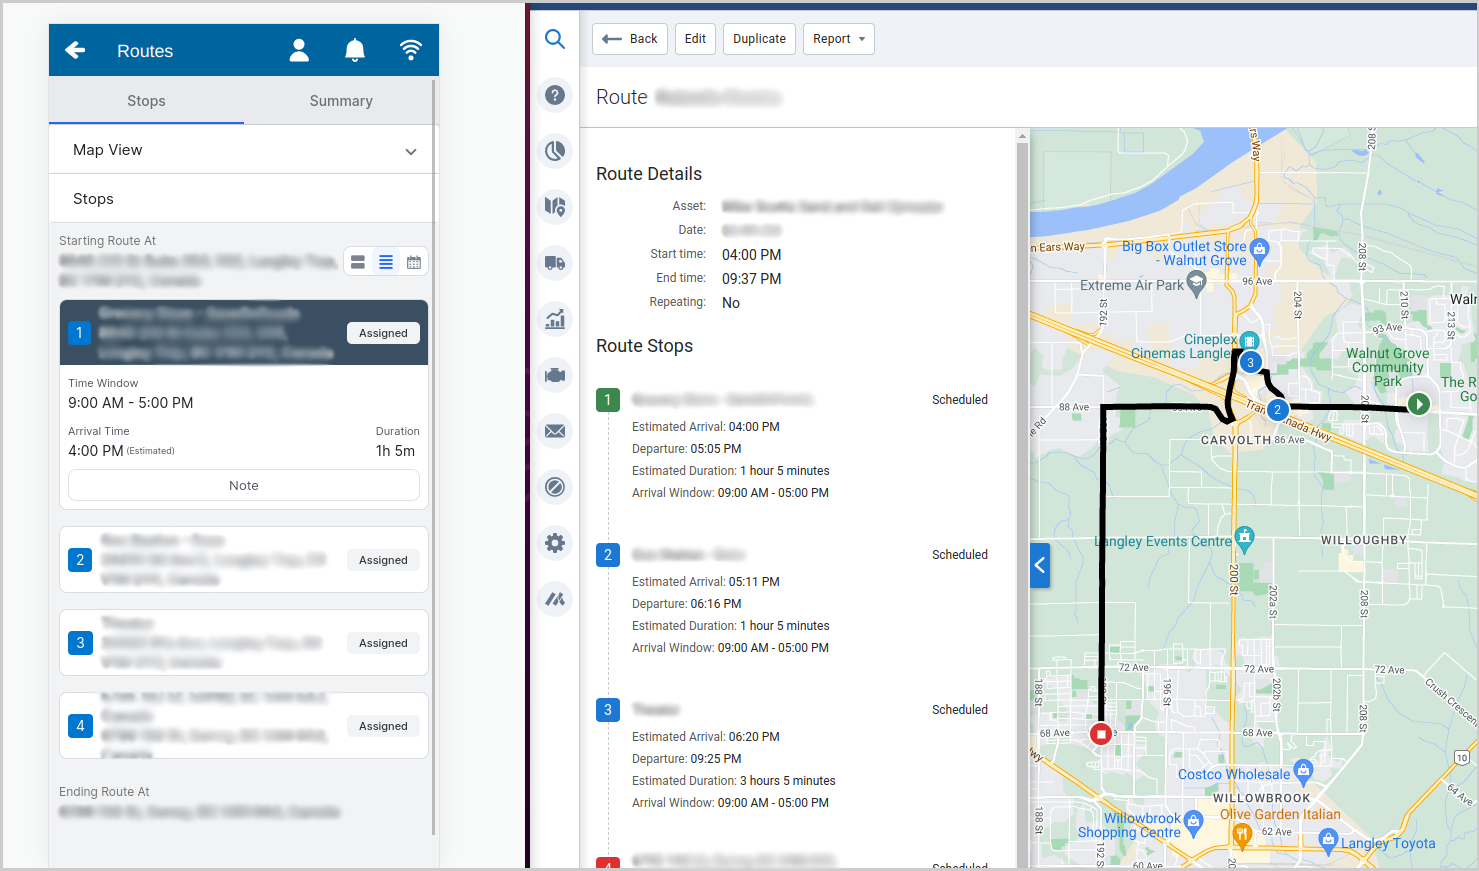This screenshot has width=1479, height=871.
Task: Open the productivity chart icon
Action: point(555,319)
